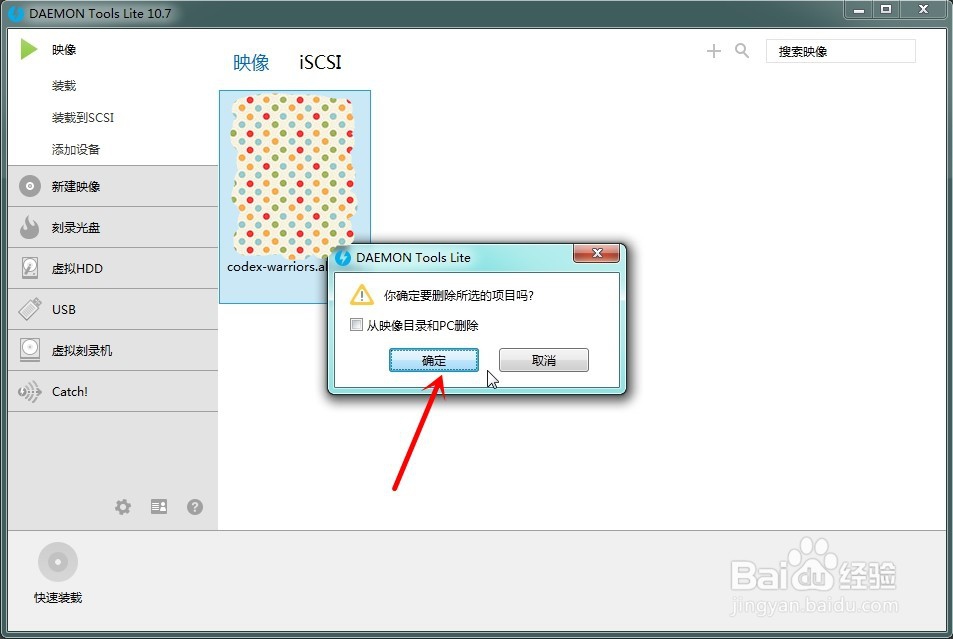Focus the 搜索映像 search field
This screenshot has width=953, height=639.
point(841,51)
